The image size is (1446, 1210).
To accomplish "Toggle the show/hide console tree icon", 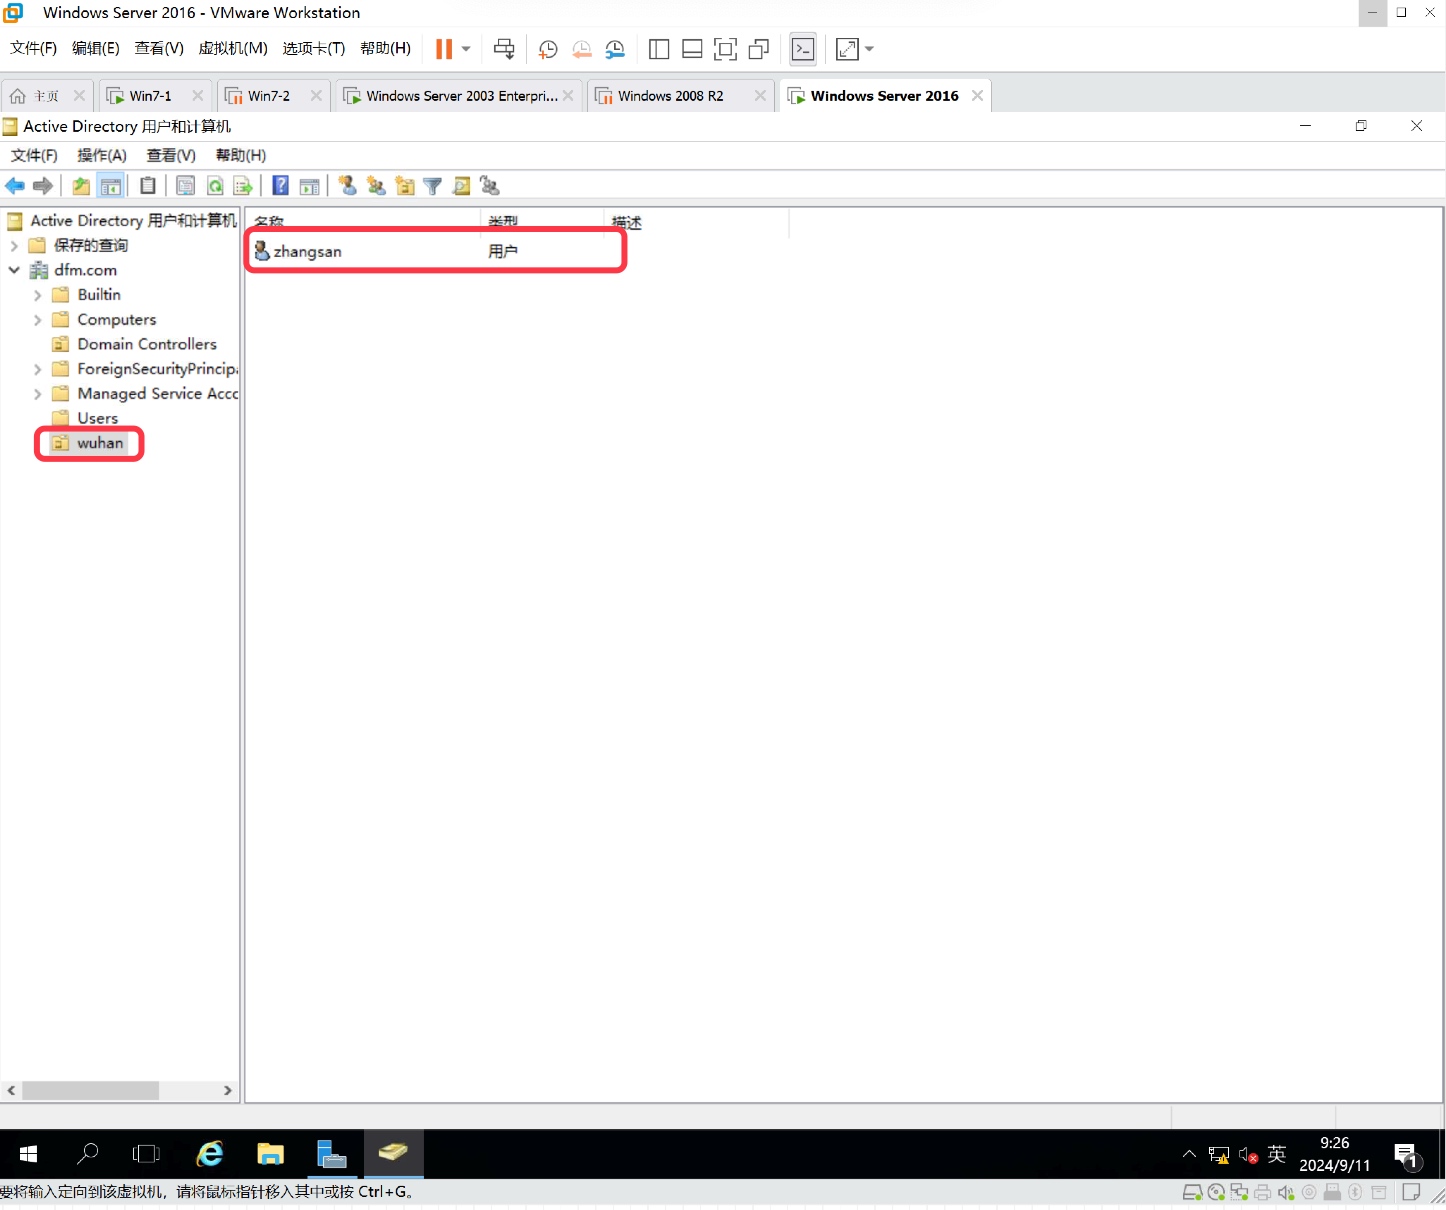I will [x=111, y=186].
